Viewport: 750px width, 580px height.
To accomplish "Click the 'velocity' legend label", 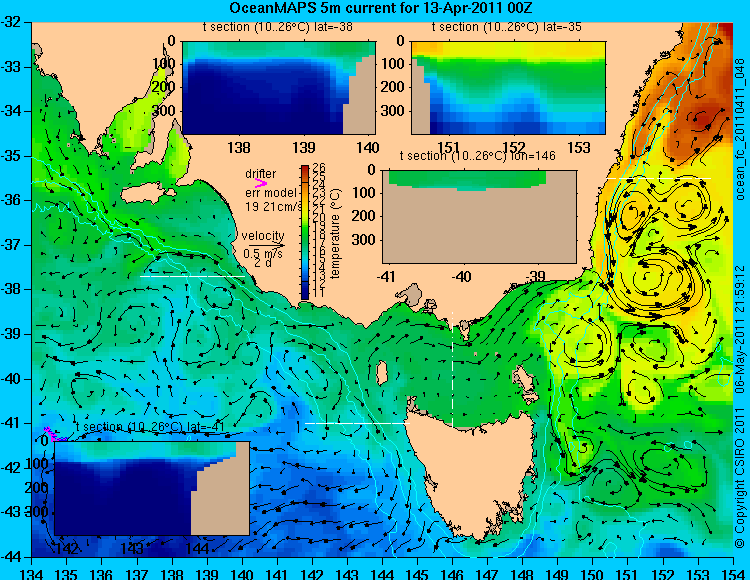I will pos(263,236).
